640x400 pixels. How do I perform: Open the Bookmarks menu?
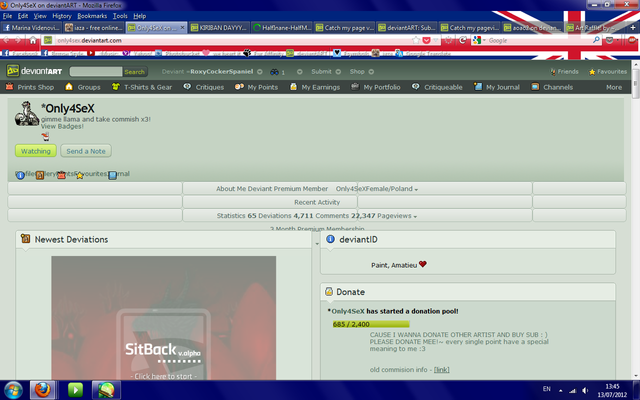(92, 16)
